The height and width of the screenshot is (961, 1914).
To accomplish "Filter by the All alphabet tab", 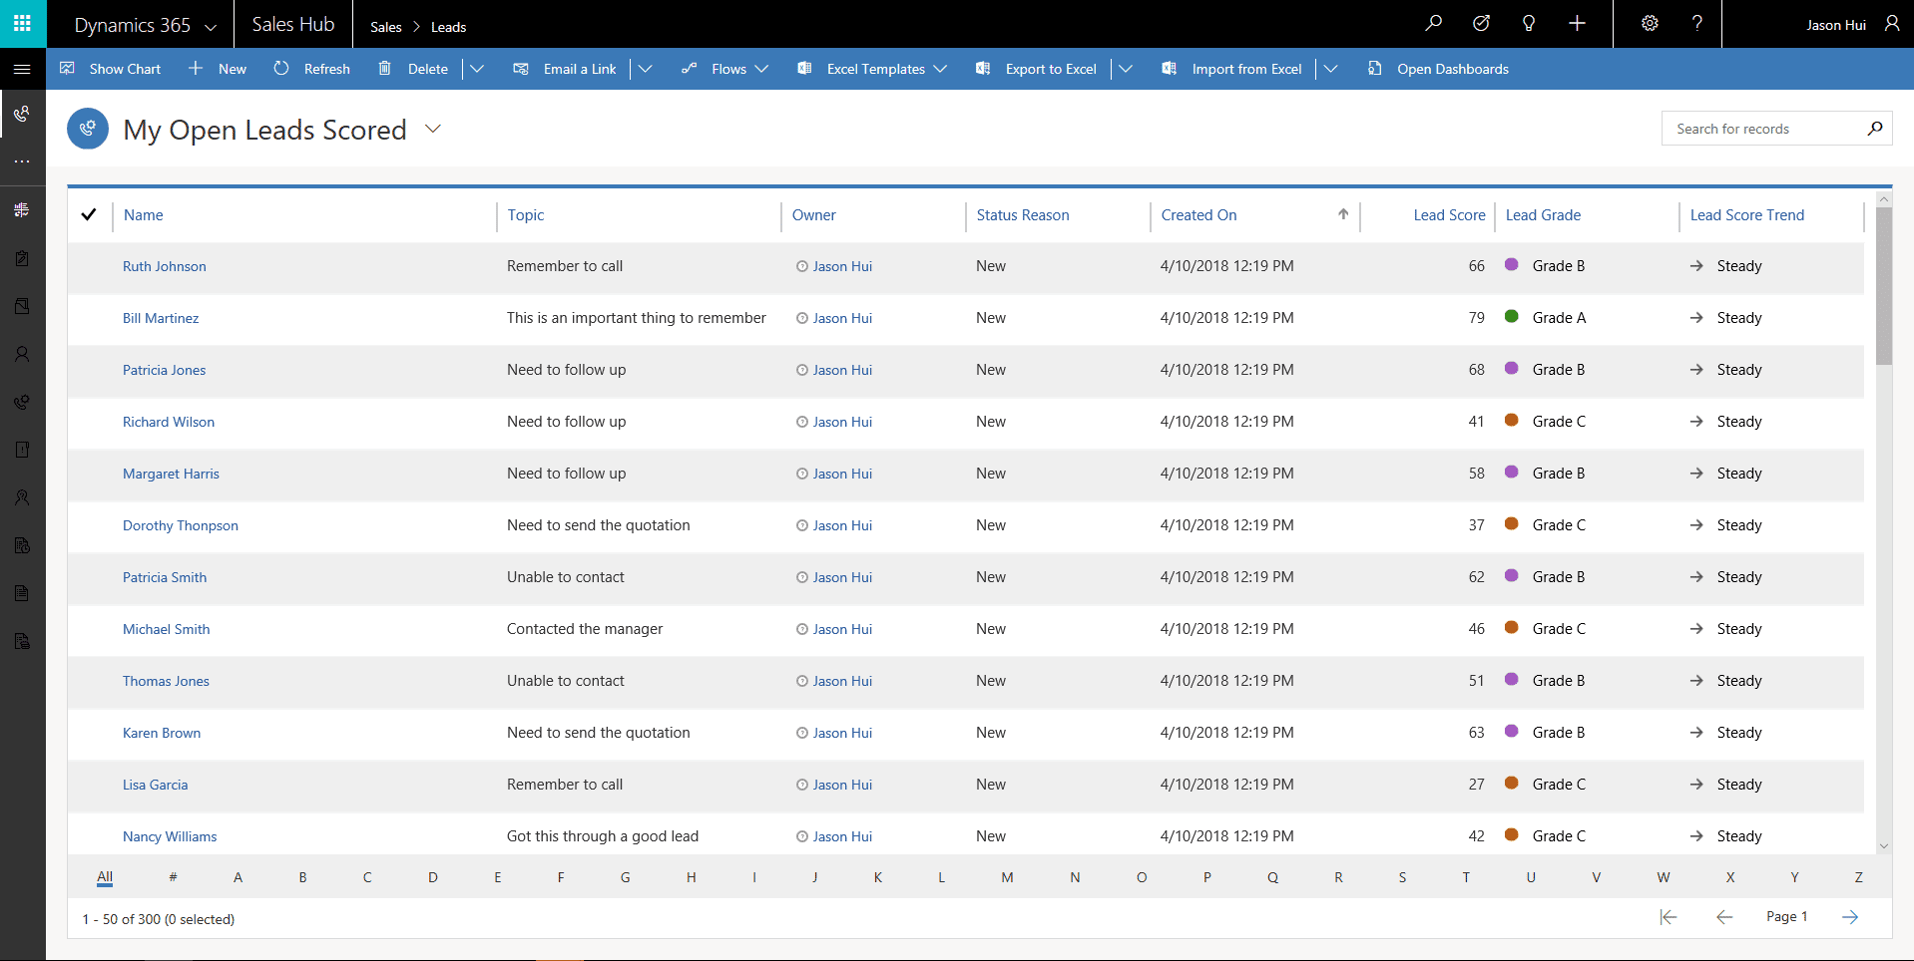I will (104, 877).
